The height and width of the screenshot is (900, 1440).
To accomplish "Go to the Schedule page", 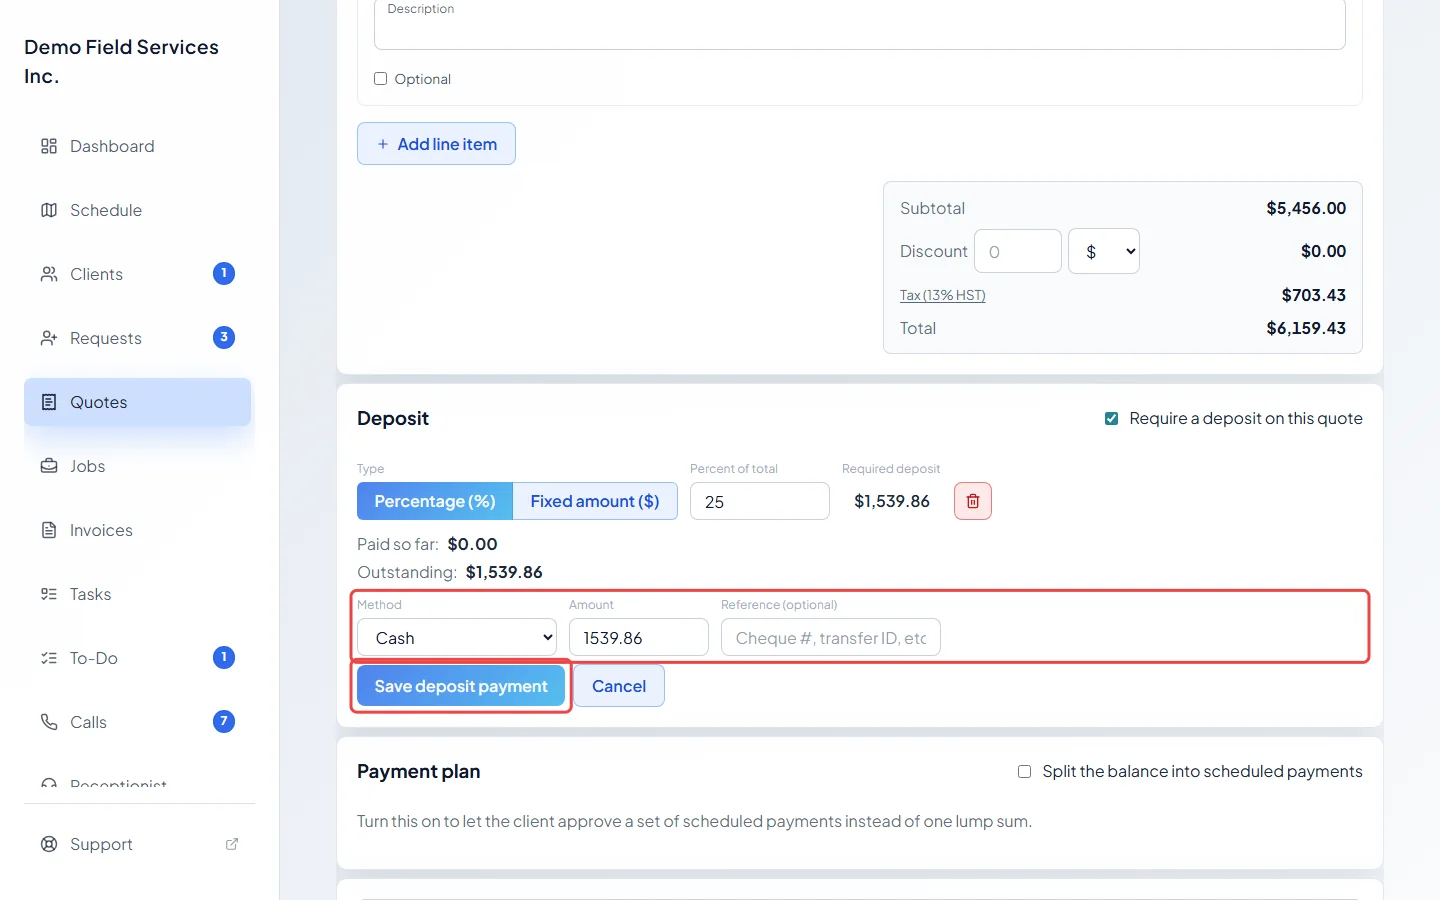I will click(x=138, y=210).
